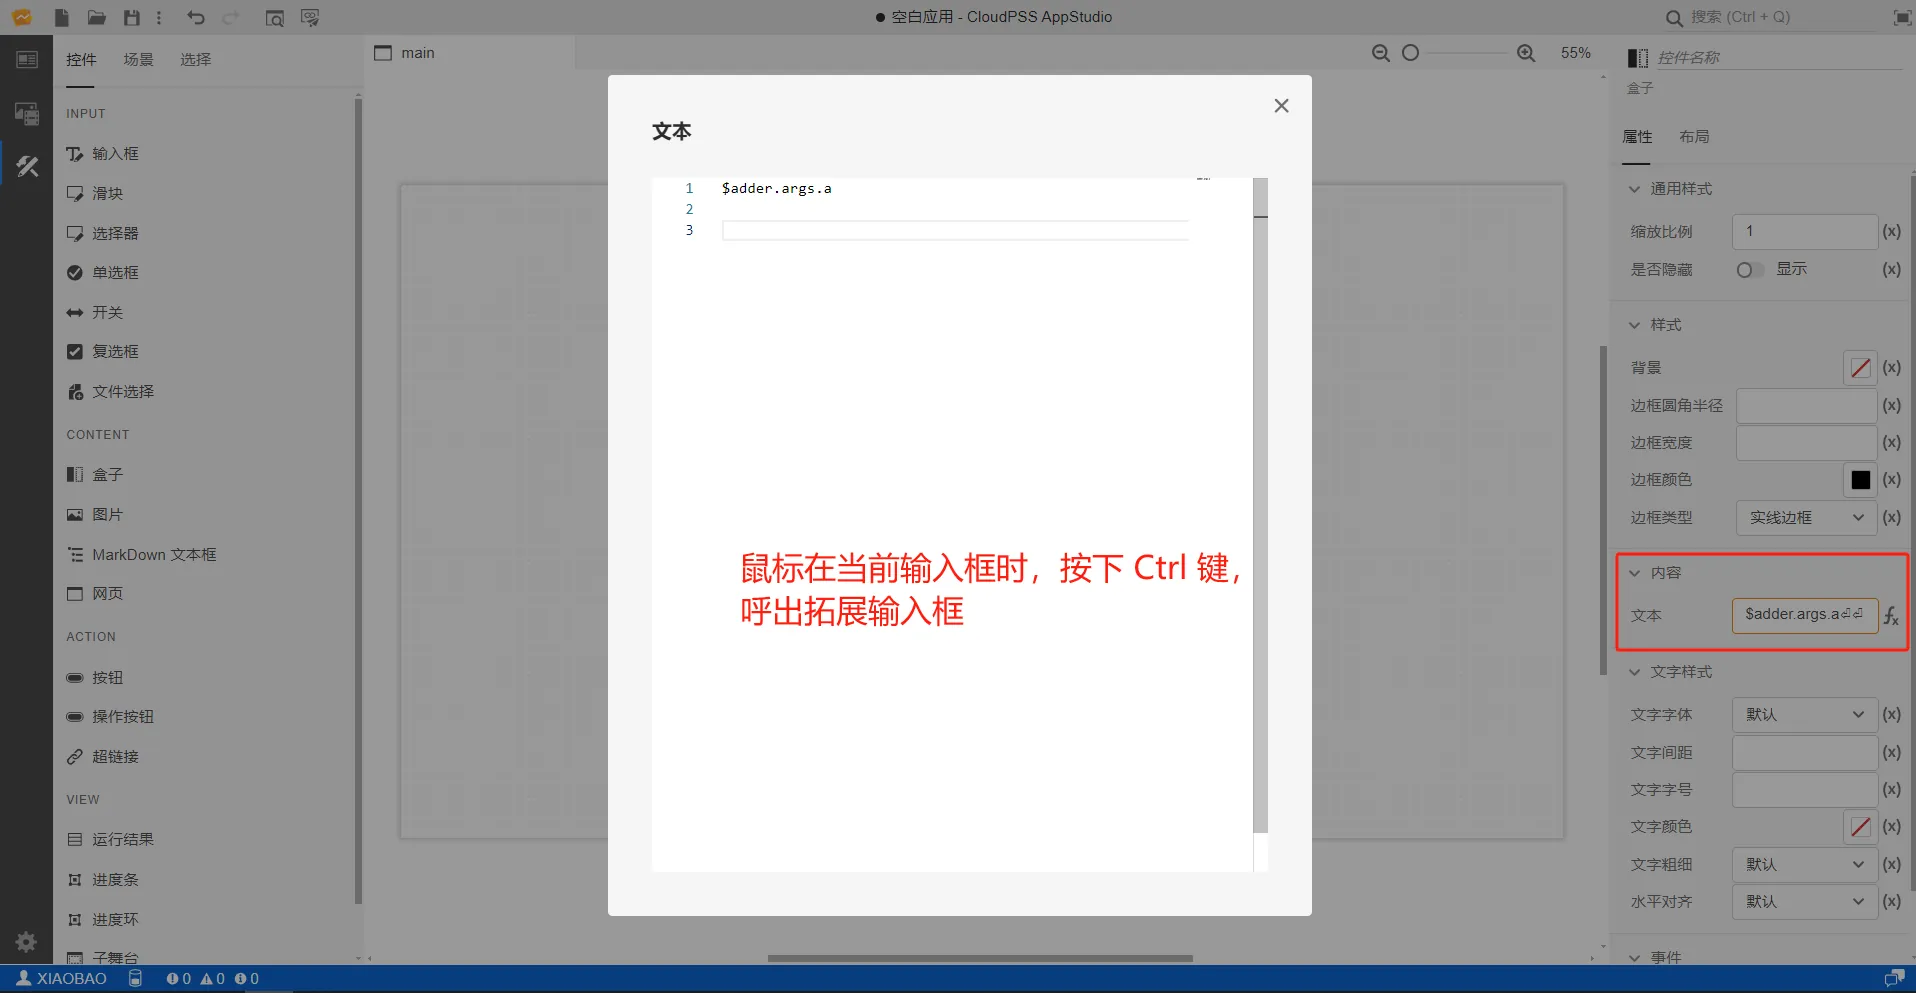The image size is (1916, 993).
Task: Open file via folder icon in toolbar
Action: click(97, 18)
